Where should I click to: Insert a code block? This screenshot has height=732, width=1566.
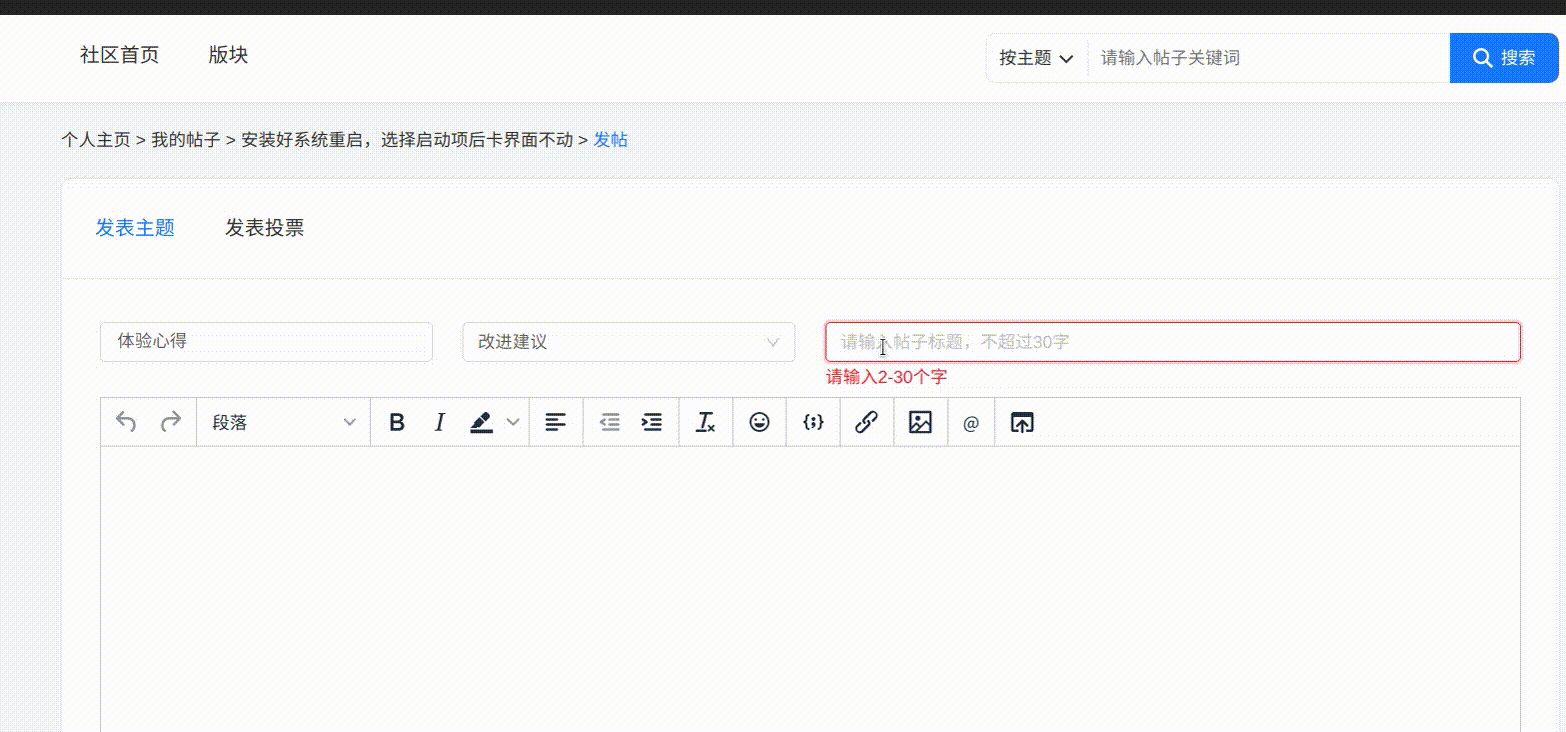[x=814, y=422]
